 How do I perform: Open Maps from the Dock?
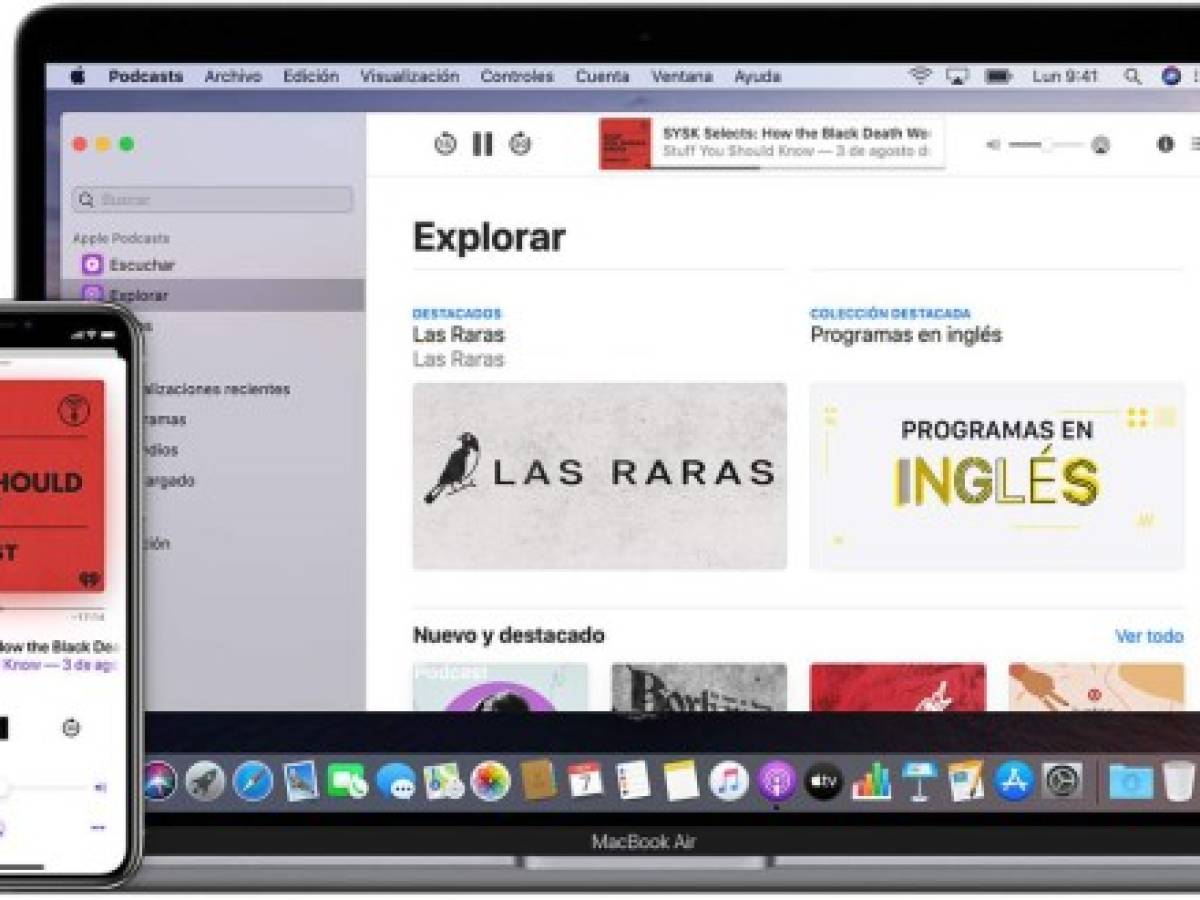[x=443, y=780]
